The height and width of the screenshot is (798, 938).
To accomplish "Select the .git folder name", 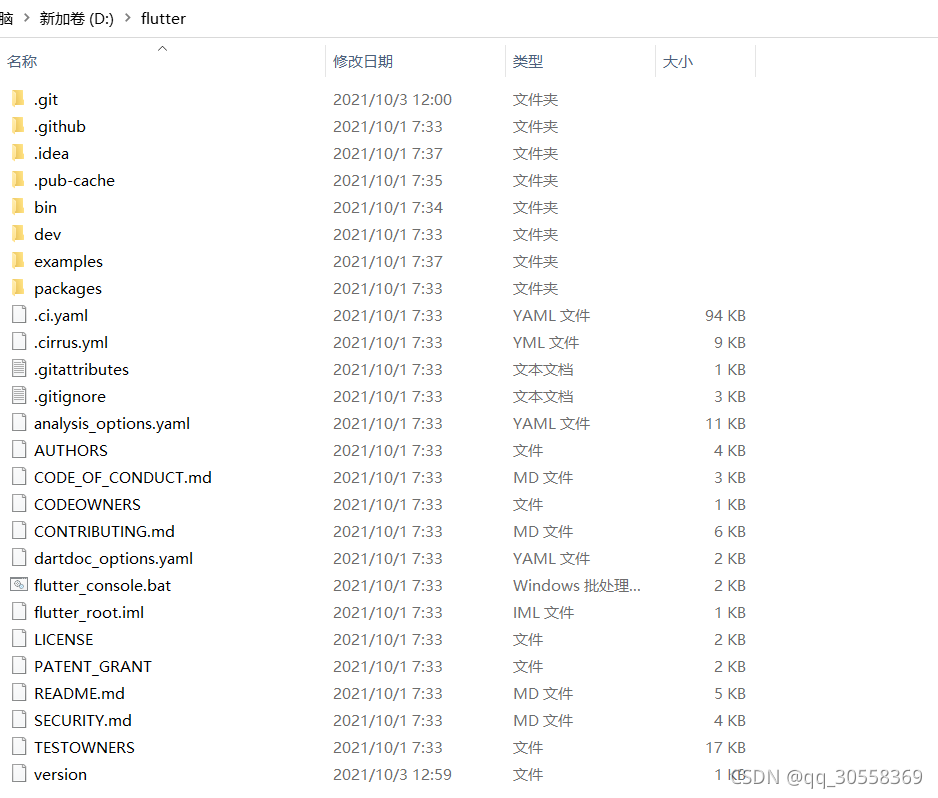I will coord(46,99).
